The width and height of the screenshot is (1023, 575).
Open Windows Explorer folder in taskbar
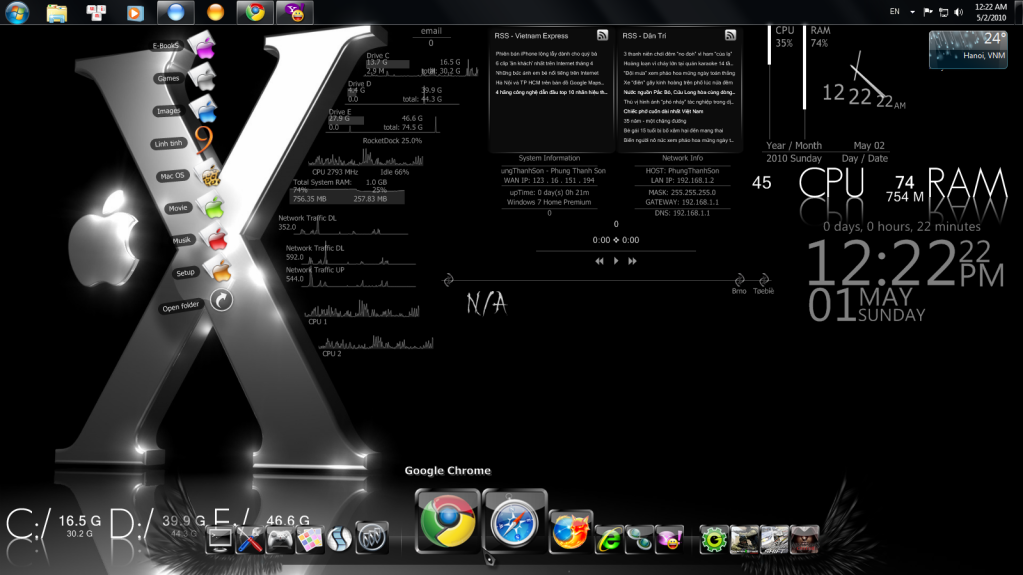click(x=57, y=12)
